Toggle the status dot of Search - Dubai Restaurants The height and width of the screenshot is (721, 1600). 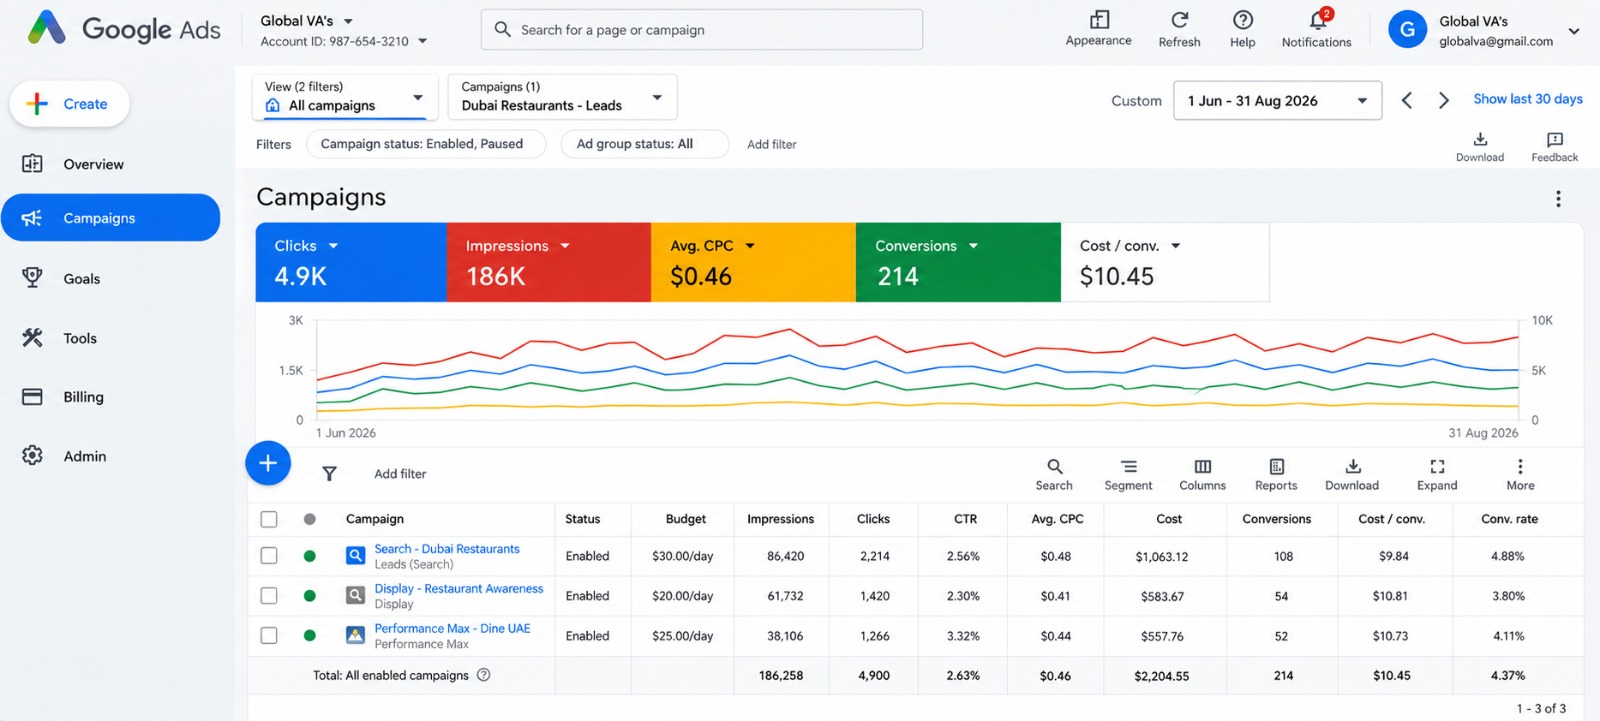pos(310,556)
